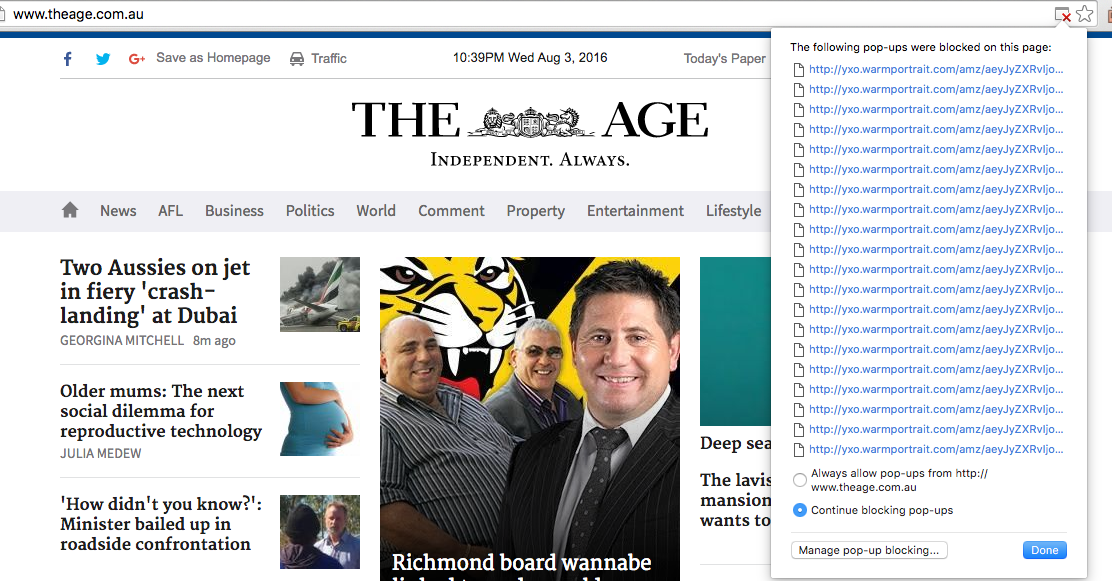This screenshot has width=1112, height=581.
Task: Open the Business section
Action: coord(234,211)
